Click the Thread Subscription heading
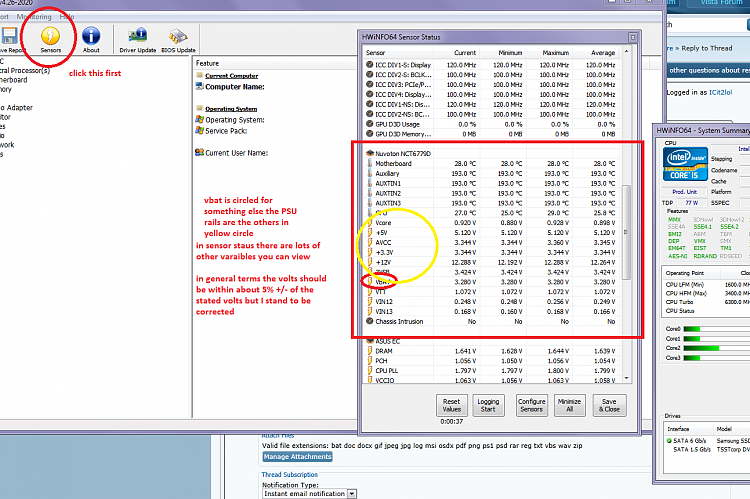 [x=289, y=475]
